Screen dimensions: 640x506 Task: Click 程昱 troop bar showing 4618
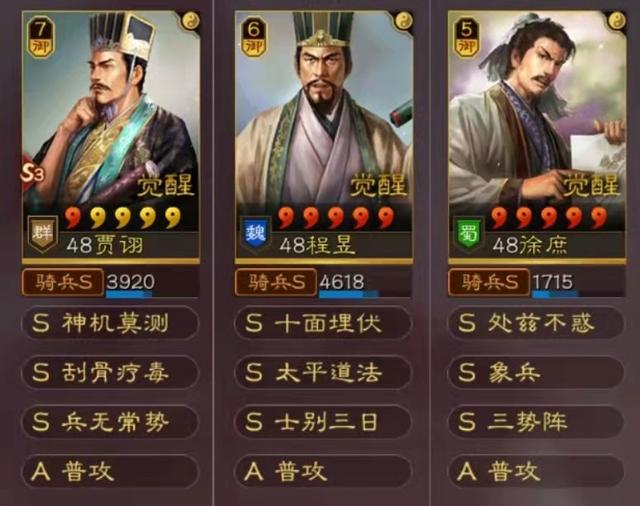coord(364,283)
